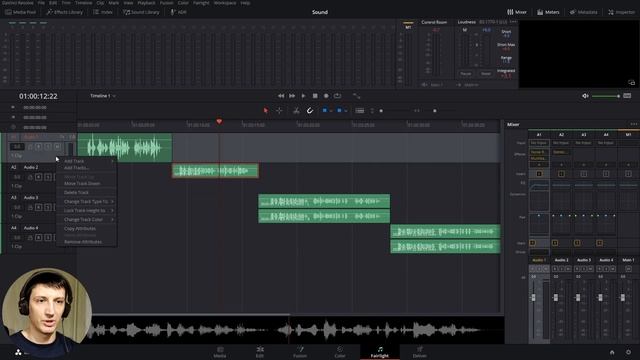Image resolution: width=640 pixels, height=360 pixels.
Task: Open the A1 pan control in mixer
Action: (539, 224)
